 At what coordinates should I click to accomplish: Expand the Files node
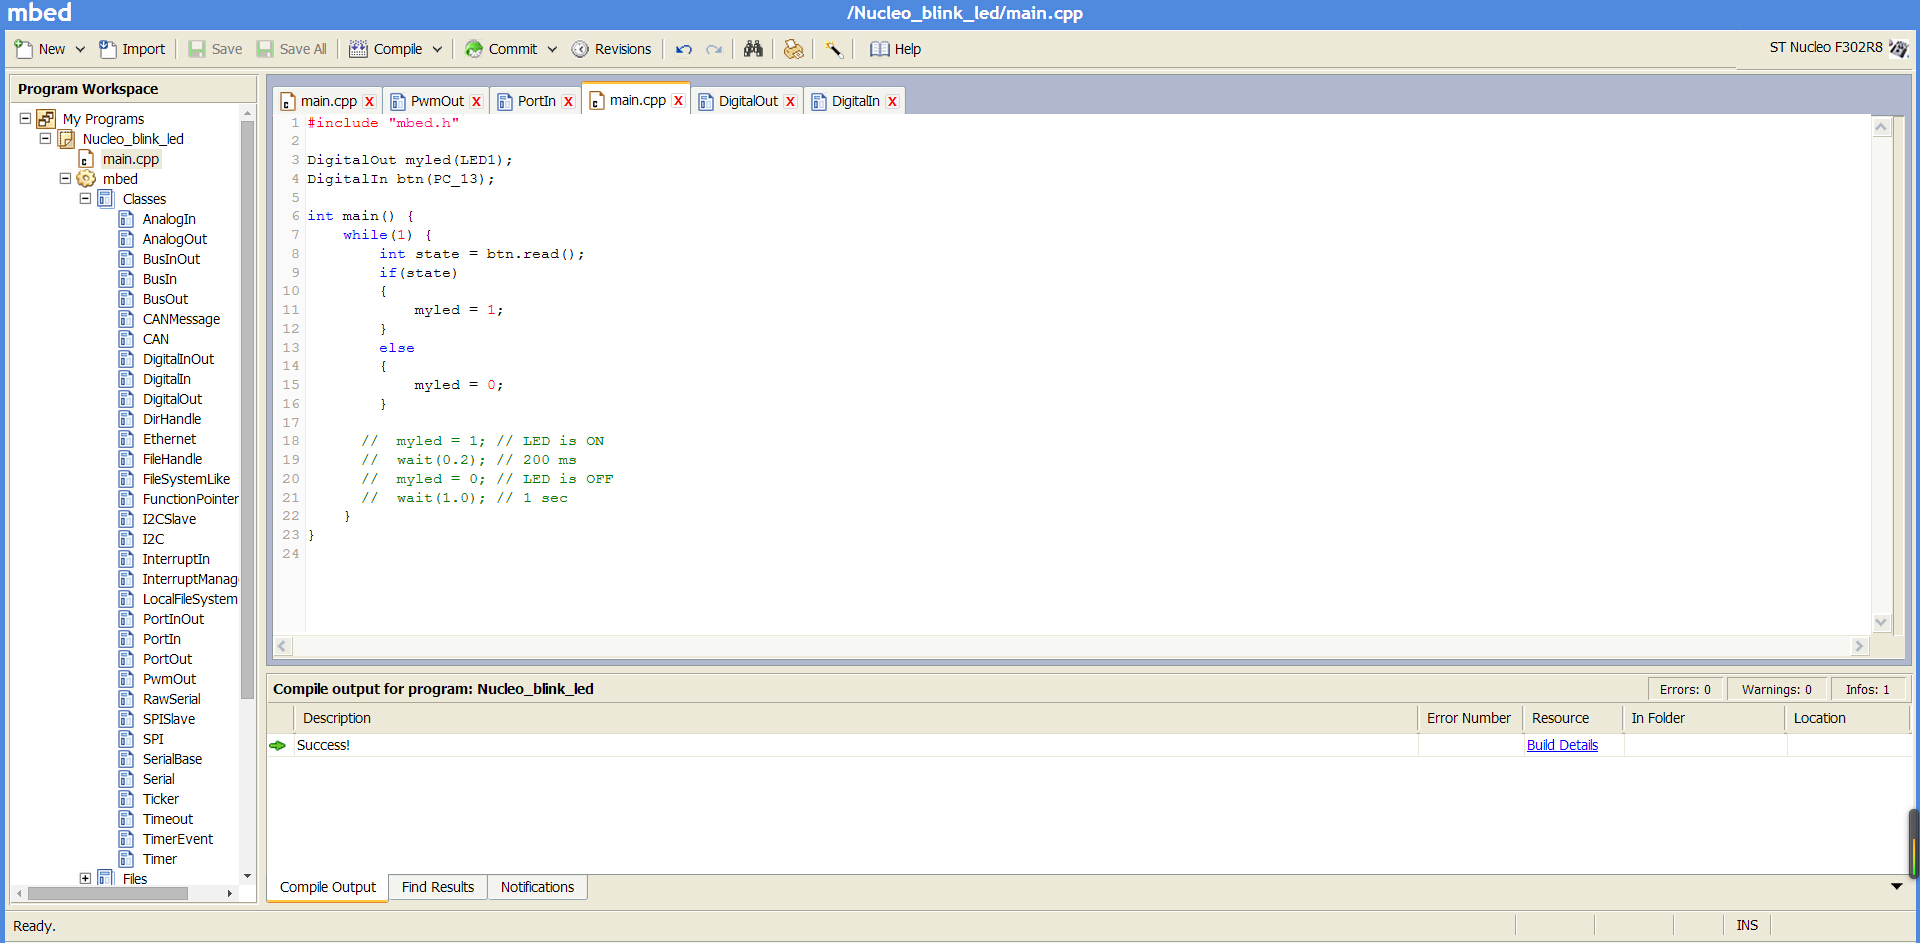pyautogui.click(x=85, y=878)
